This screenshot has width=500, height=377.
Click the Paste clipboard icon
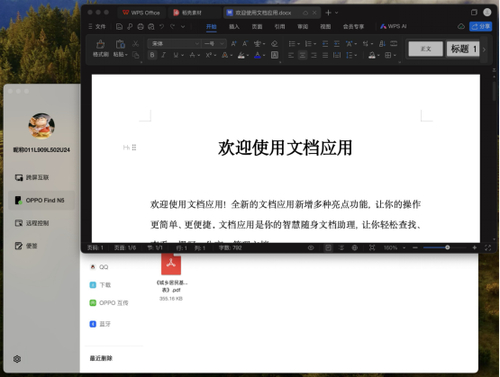120,44
